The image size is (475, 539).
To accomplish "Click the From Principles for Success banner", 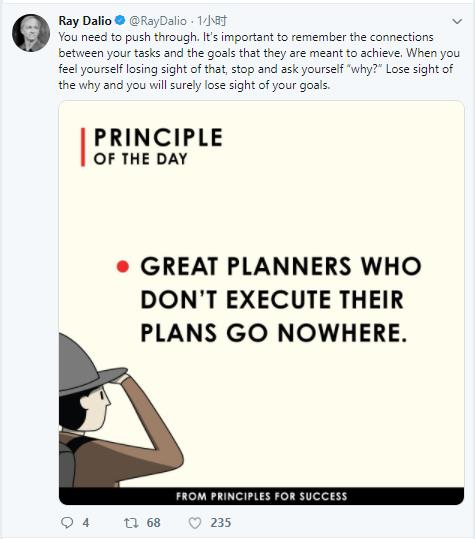I will point(261,496).
